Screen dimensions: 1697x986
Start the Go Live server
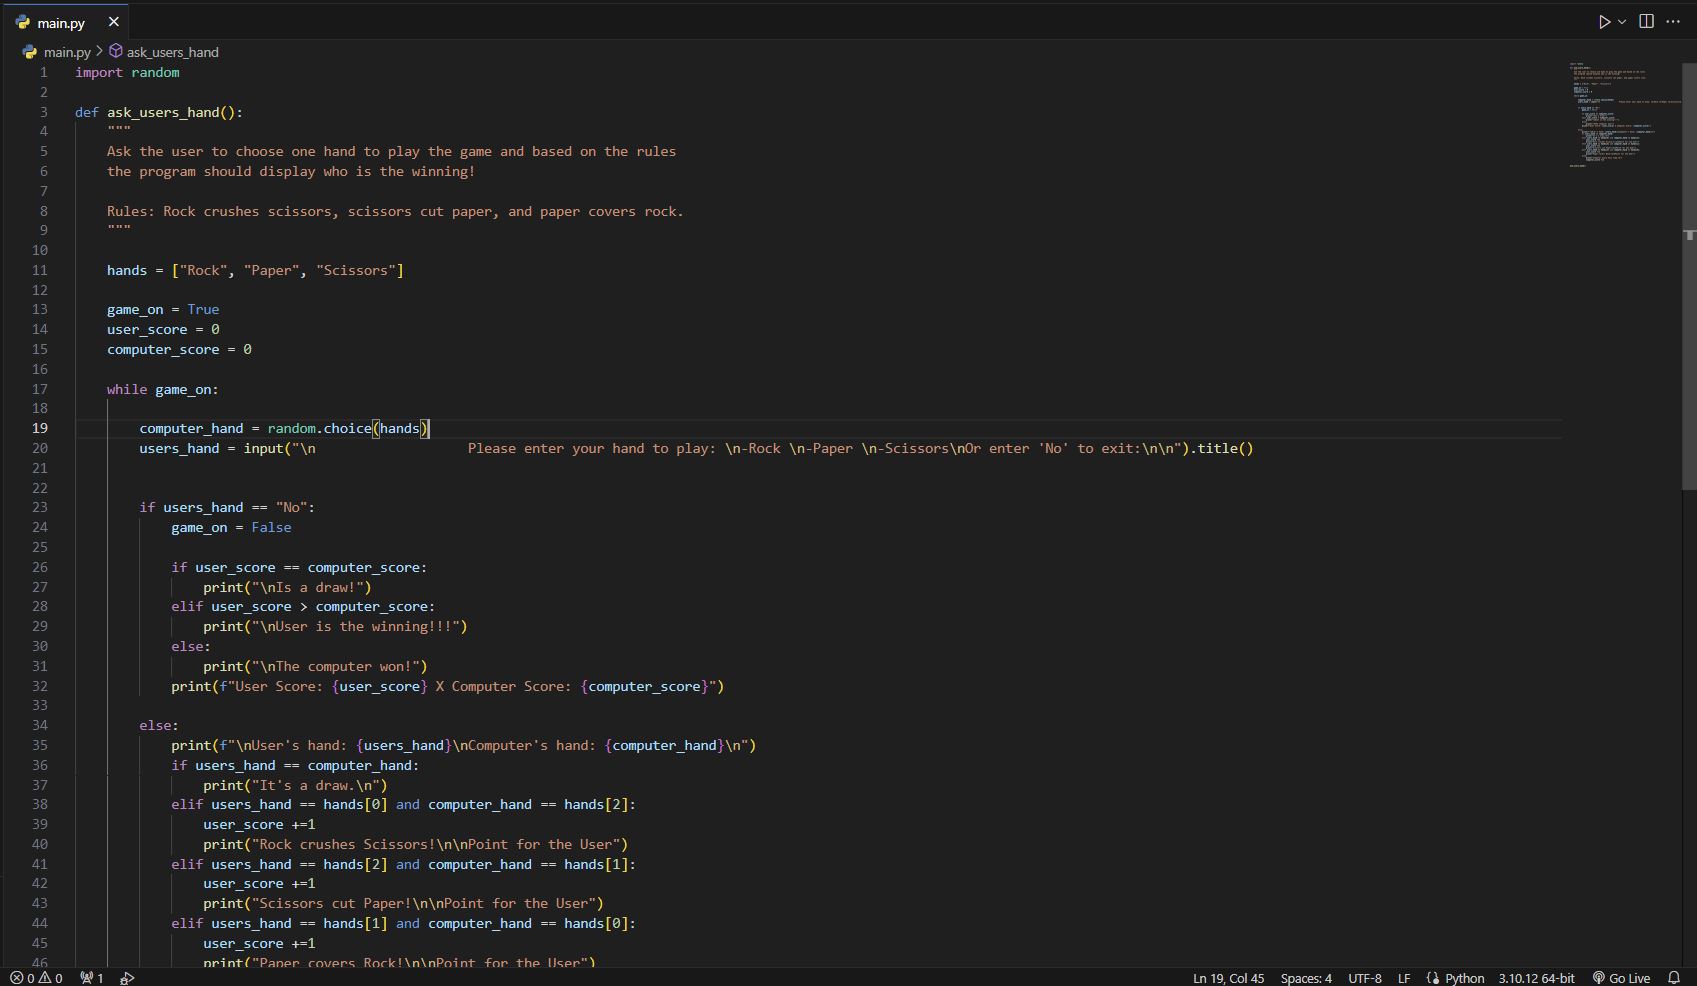(1621, 978)
